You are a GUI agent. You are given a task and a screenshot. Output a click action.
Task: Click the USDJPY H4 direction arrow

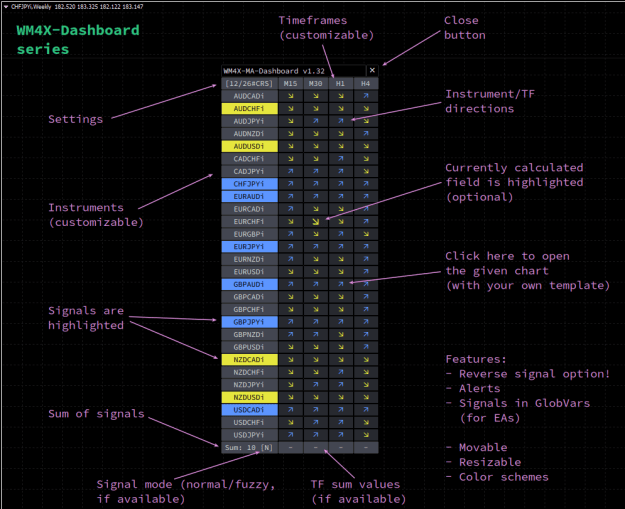(x=366, y=435)
